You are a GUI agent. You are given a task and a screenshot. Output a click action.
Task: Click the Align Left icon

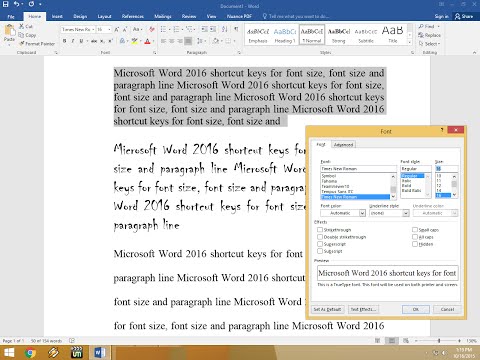(163, 41)
